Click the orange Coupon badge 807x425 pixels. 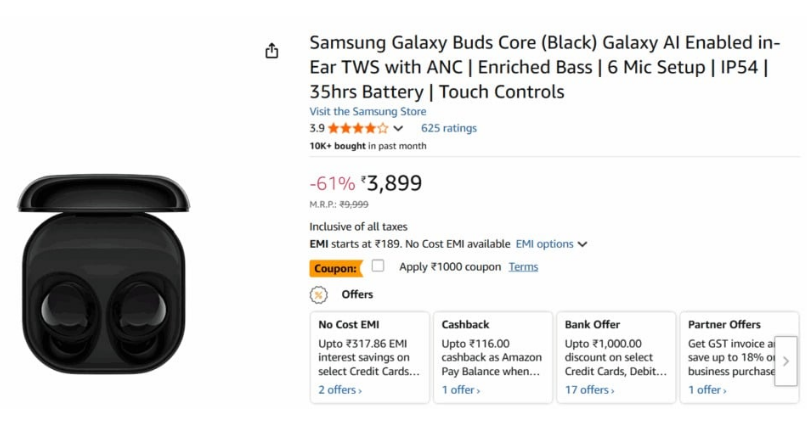click(335, 268)
